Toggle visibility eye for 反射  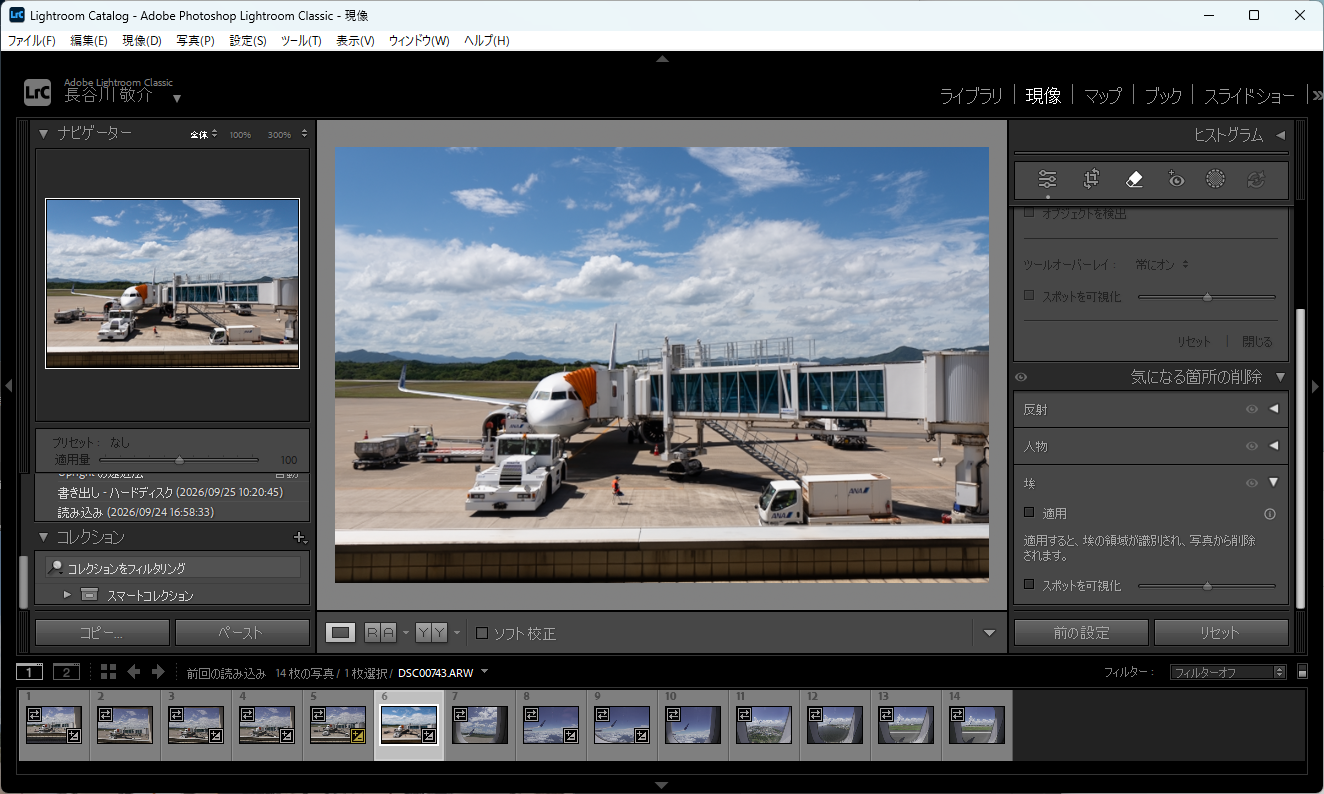point(1251,409)
